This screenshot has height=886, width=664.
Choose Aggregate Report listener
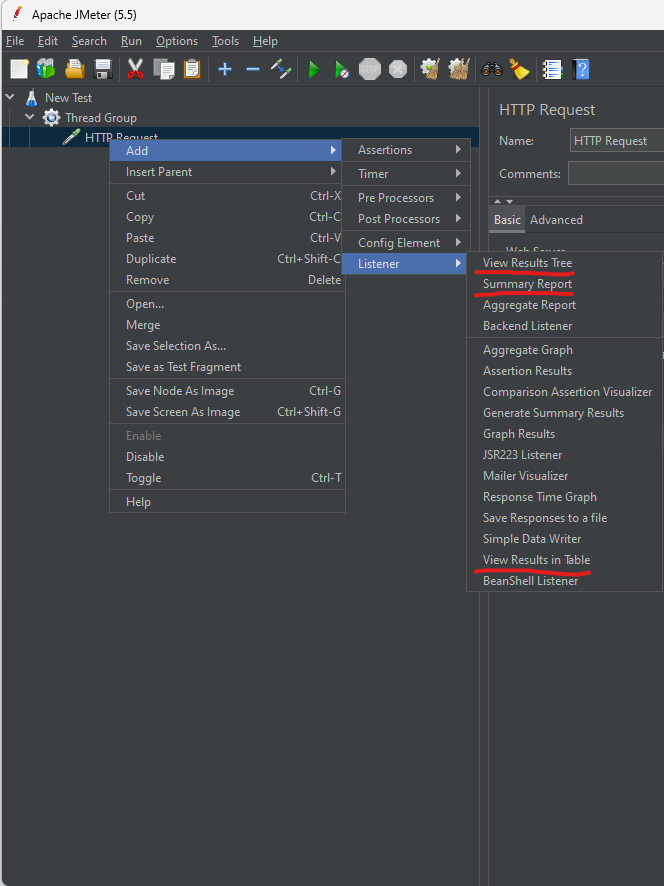564,305
